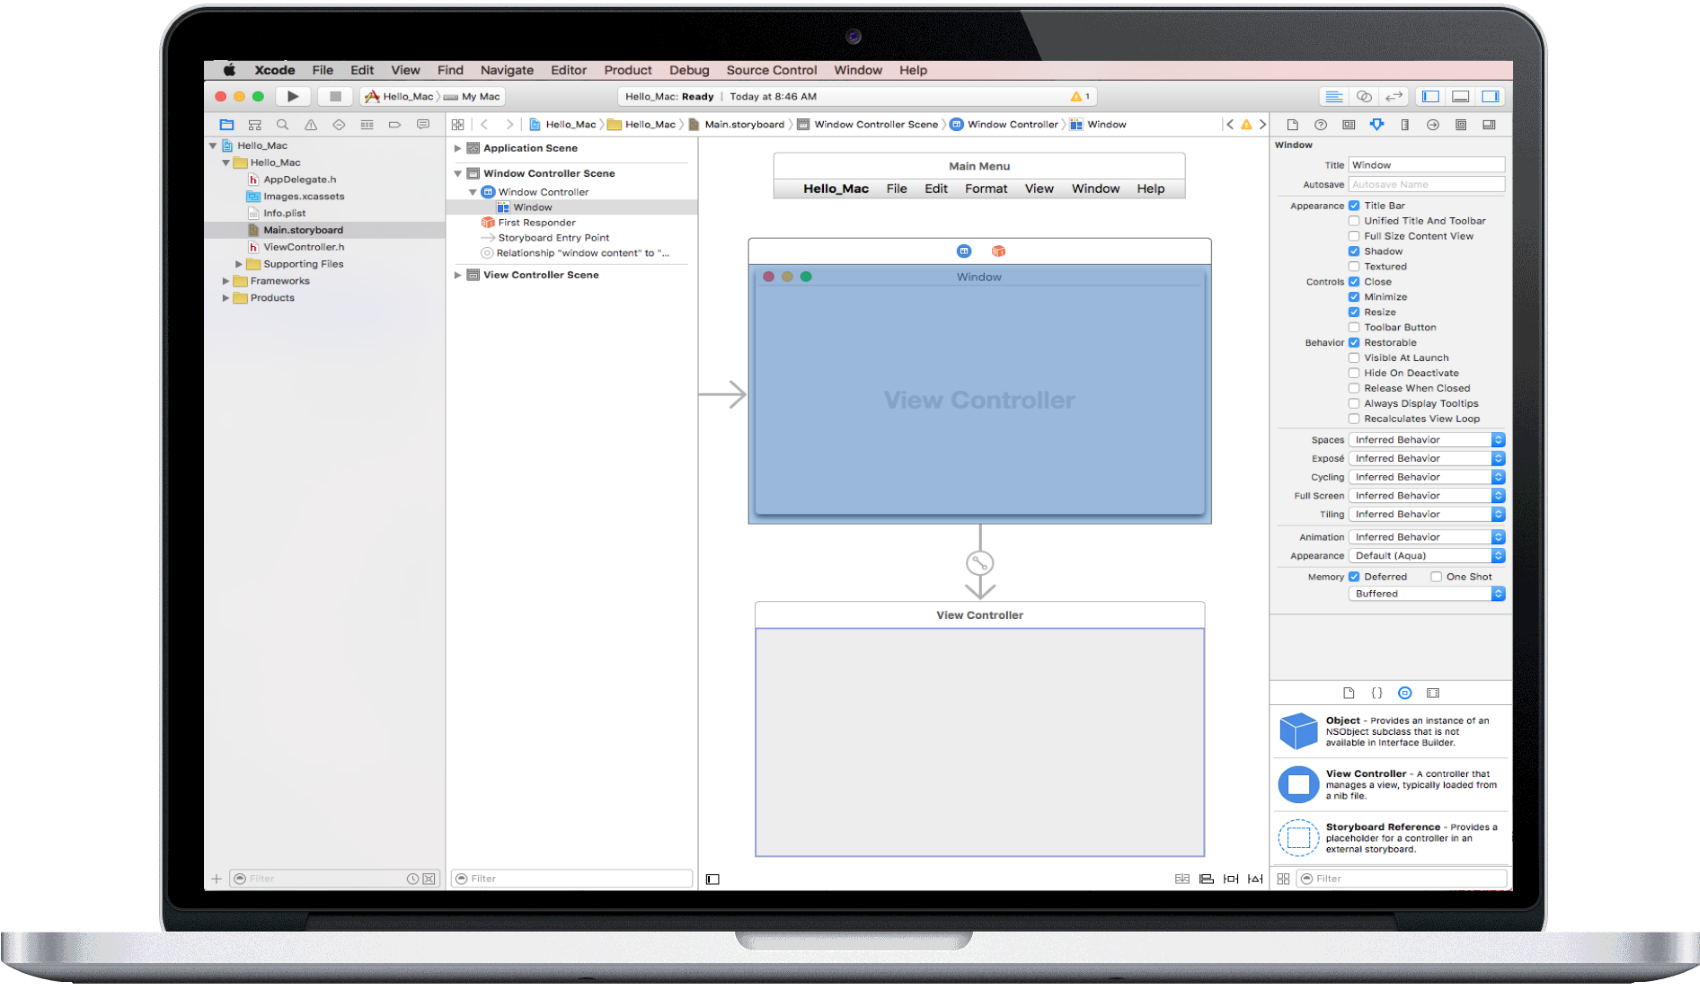Open the Symbol navigator icon
The height and width of the screenshot is (1000, 1700).
click(x=255, y=125)
